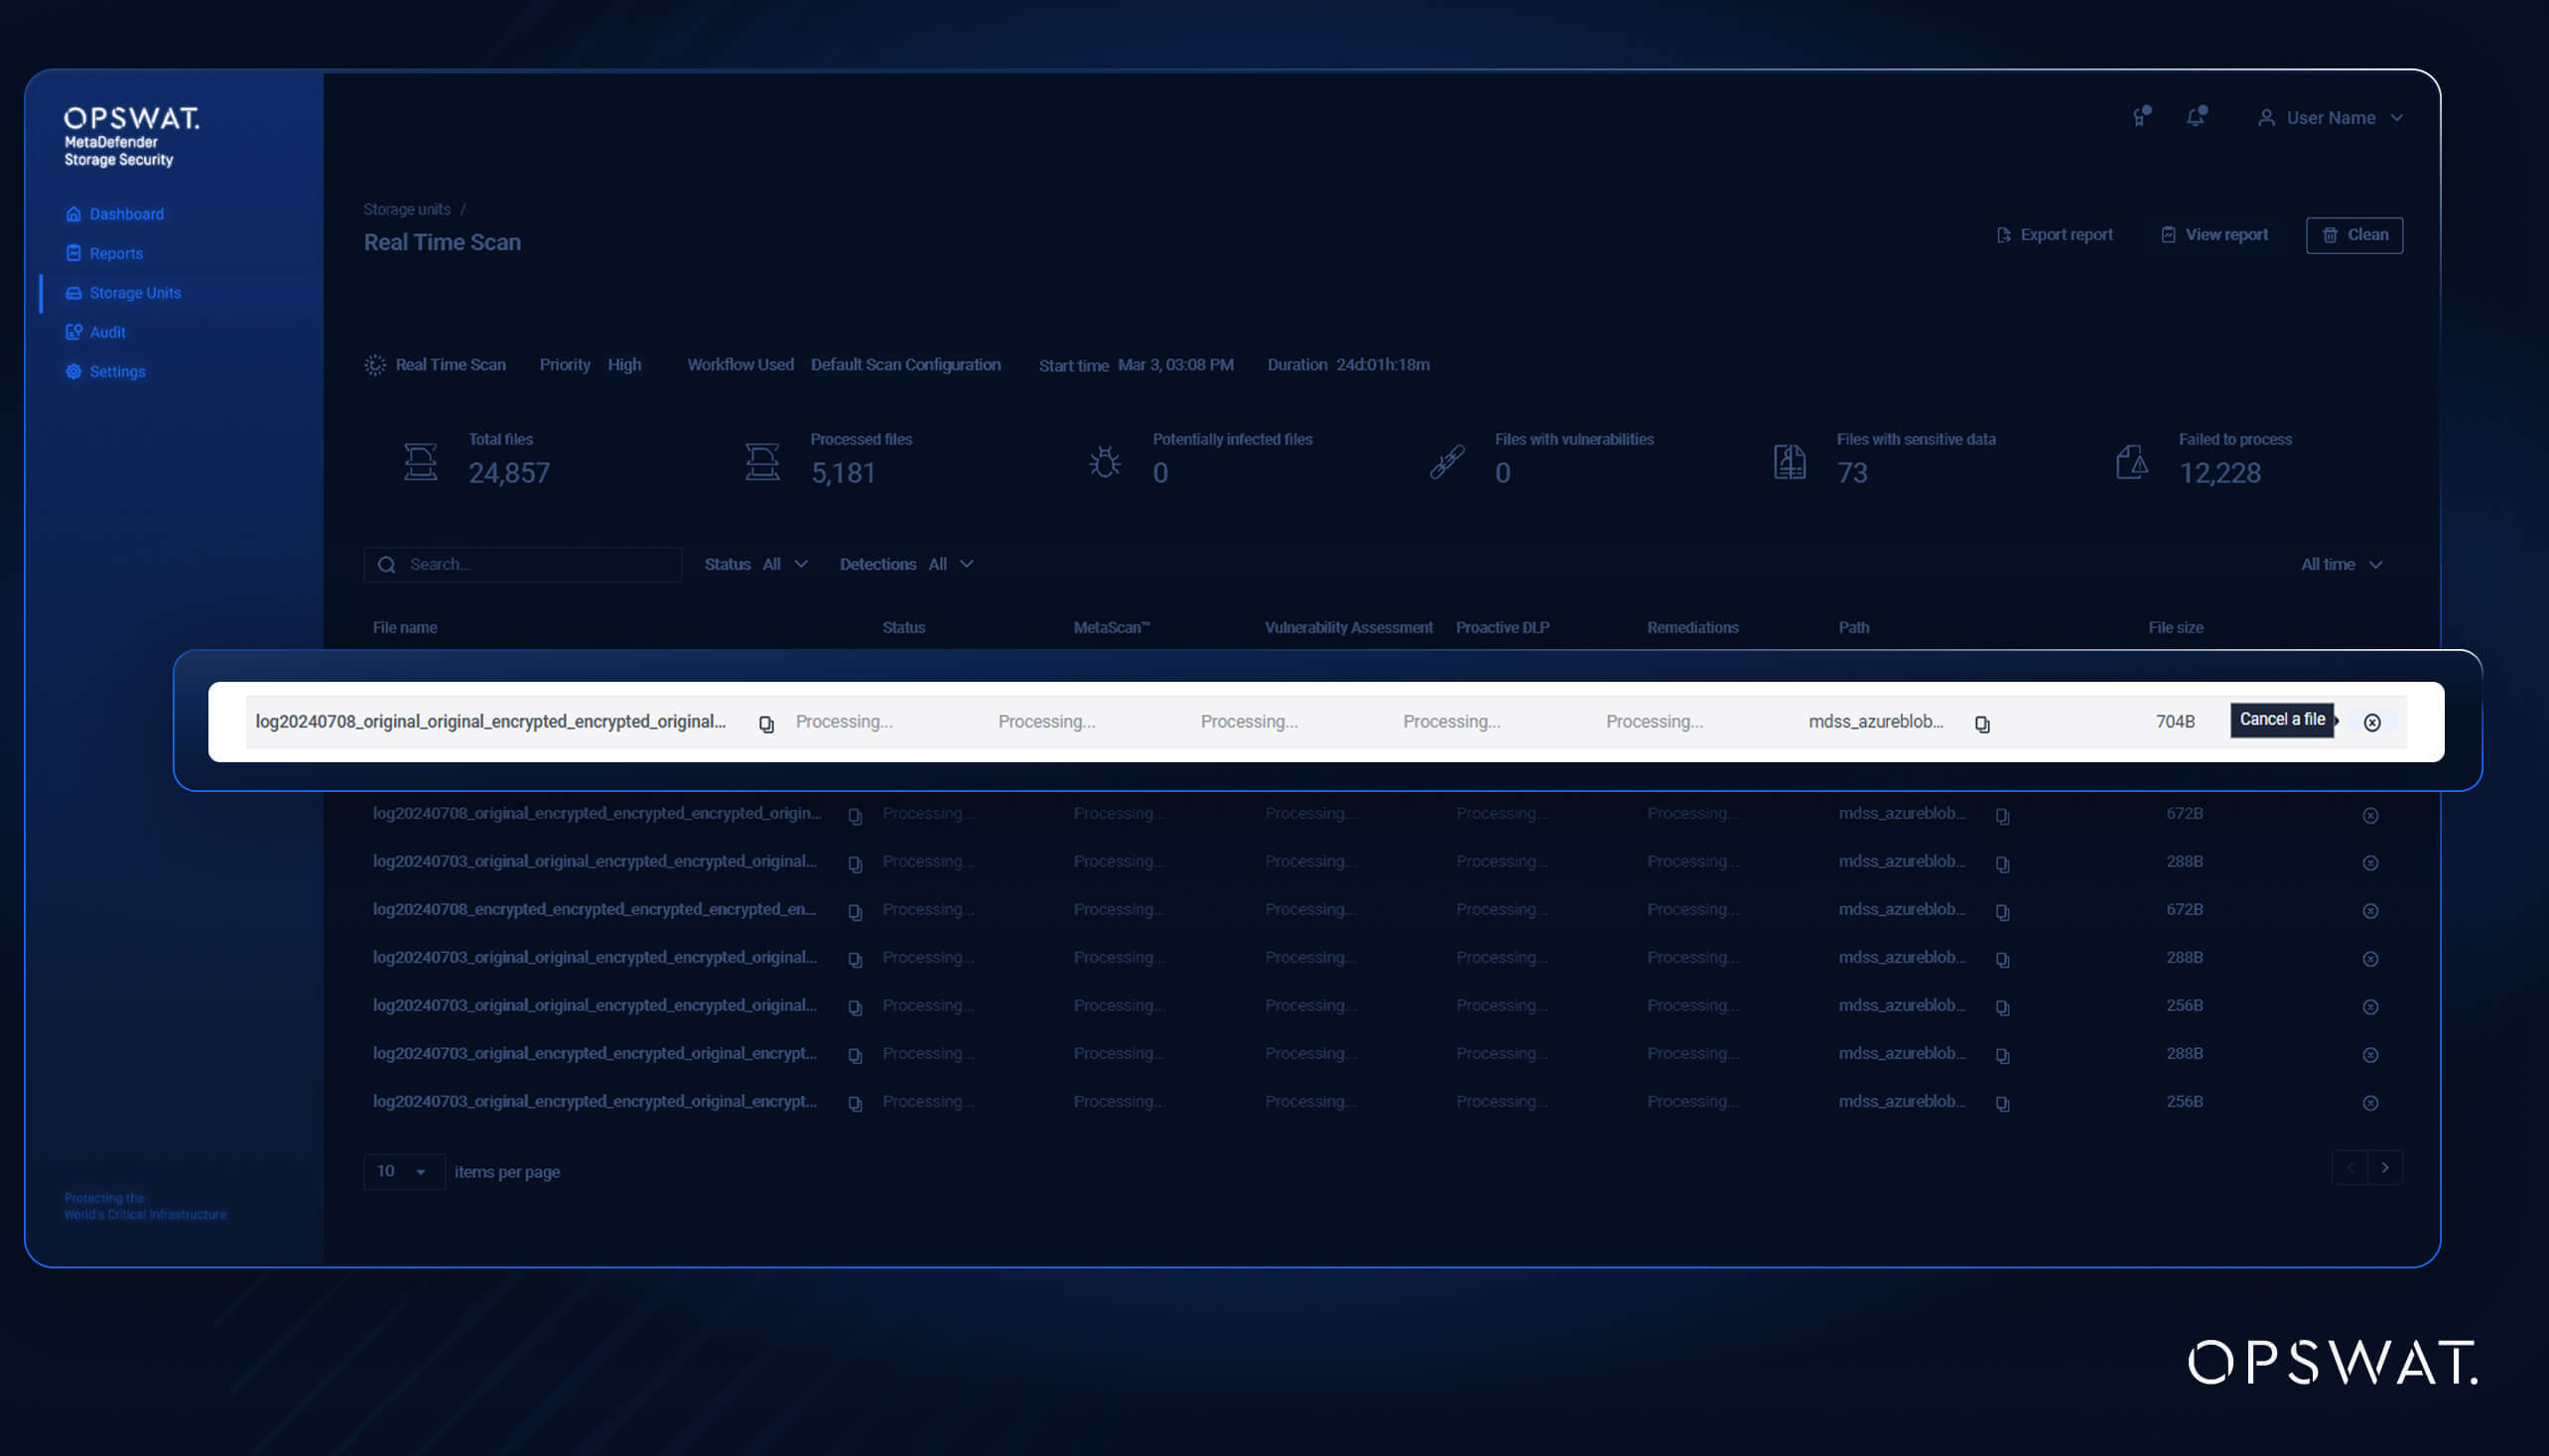Select Audit from the sidebar menu

click(x=106, y=332)
